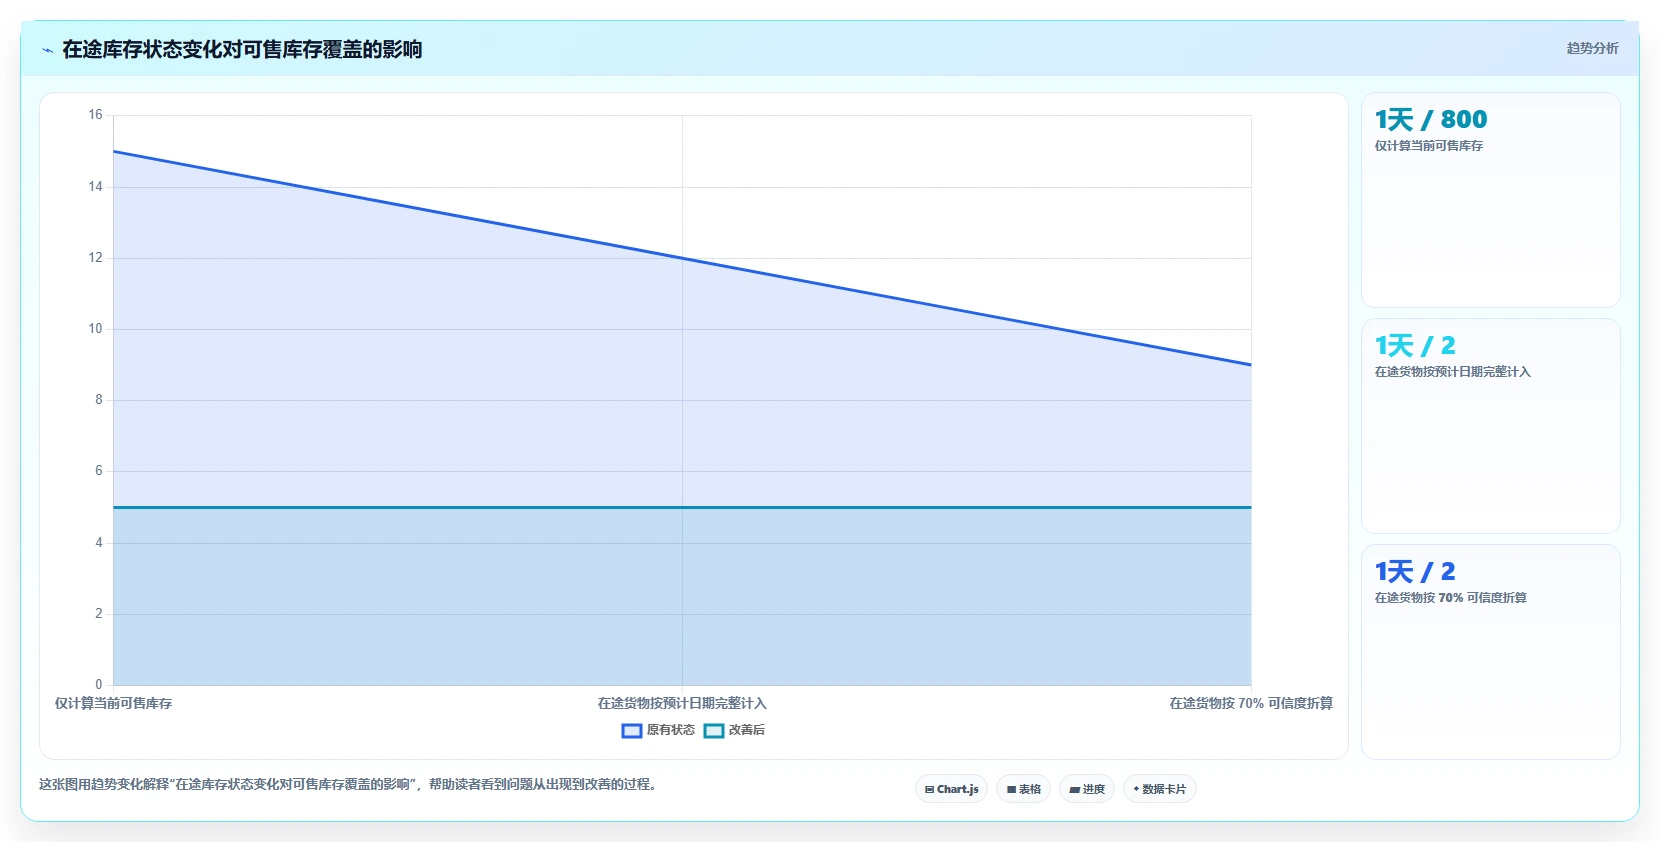The width and height of the screenshot is (1660, 842).
Task: Click the y-axis label 10
Action: pos(95,329)
